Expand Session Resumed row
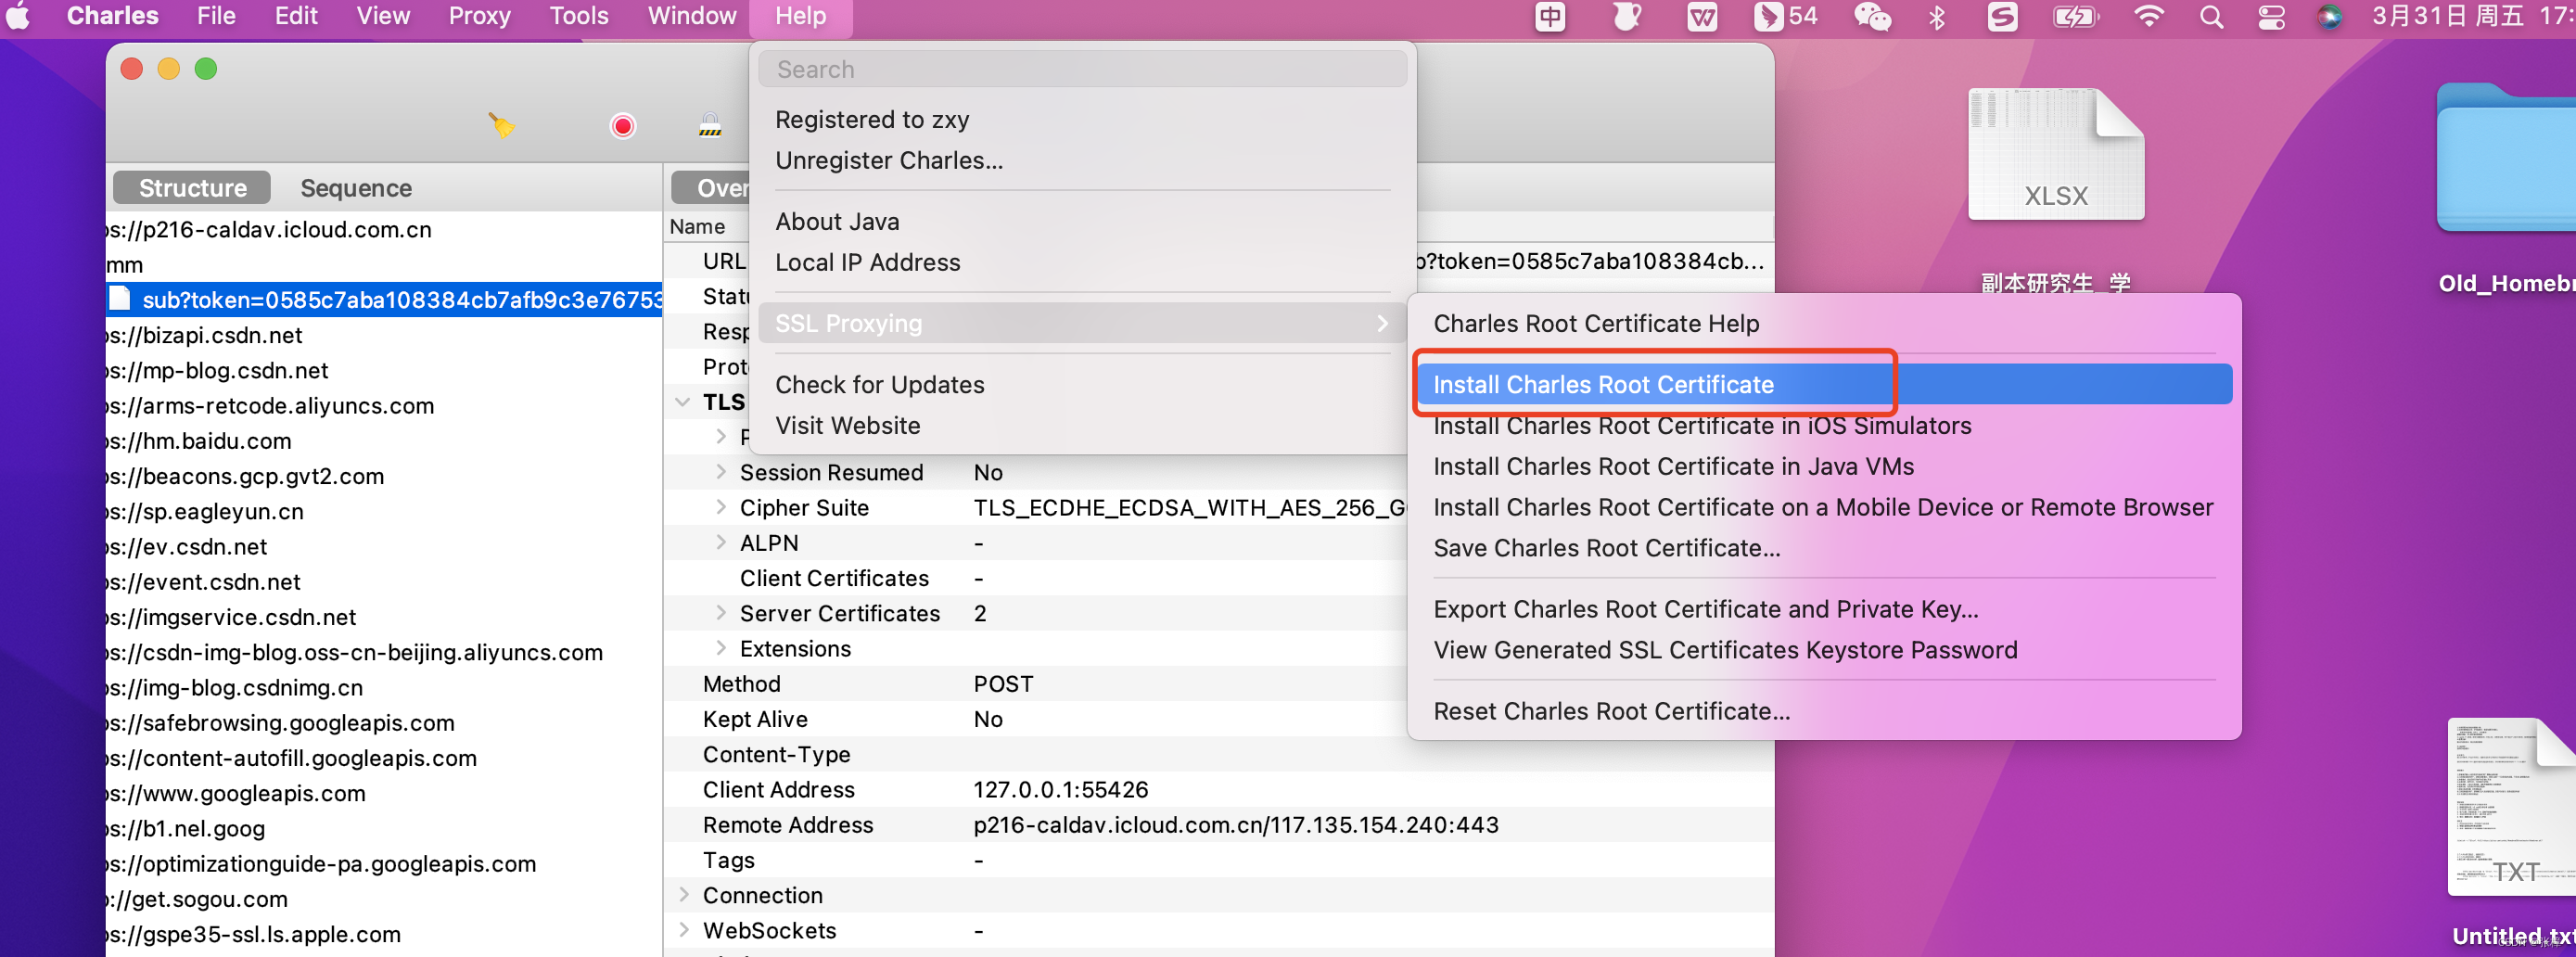This screenshot has width=2576, height=957. point(721,472)
